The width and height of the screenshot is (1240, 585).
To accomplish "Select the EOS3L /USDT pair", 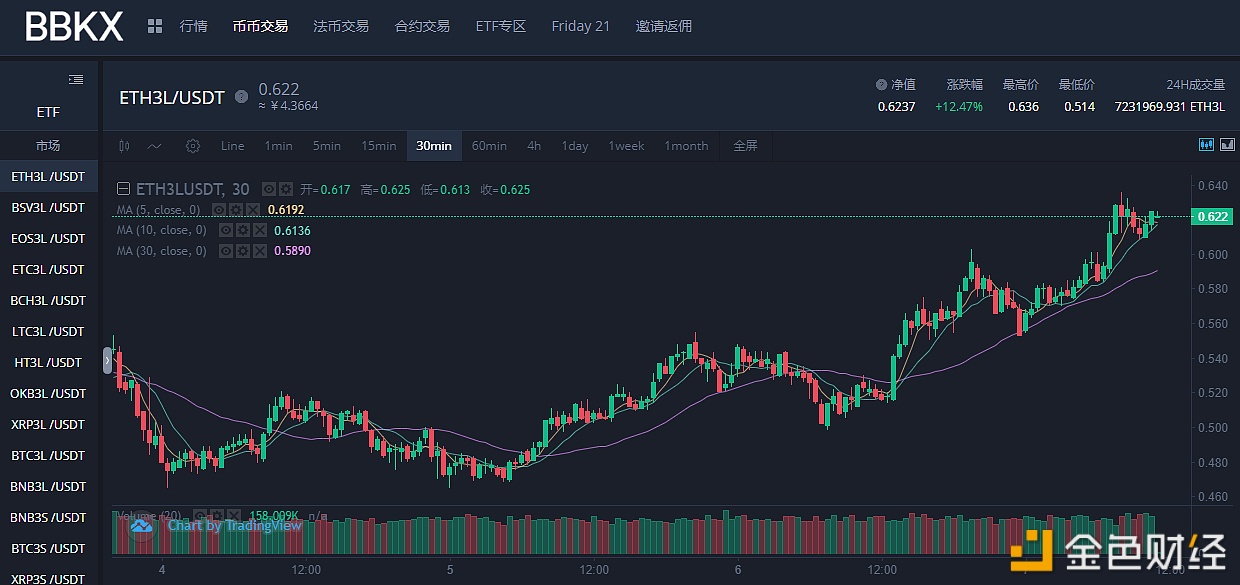I will click(49, 239).
